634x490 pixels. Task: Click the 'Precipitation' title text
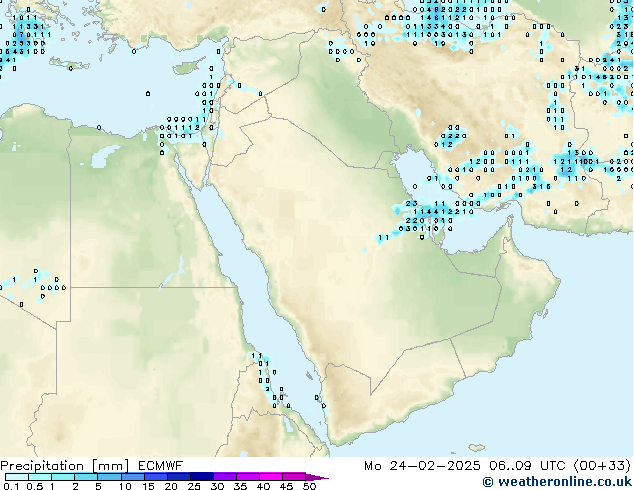point(42,466)
